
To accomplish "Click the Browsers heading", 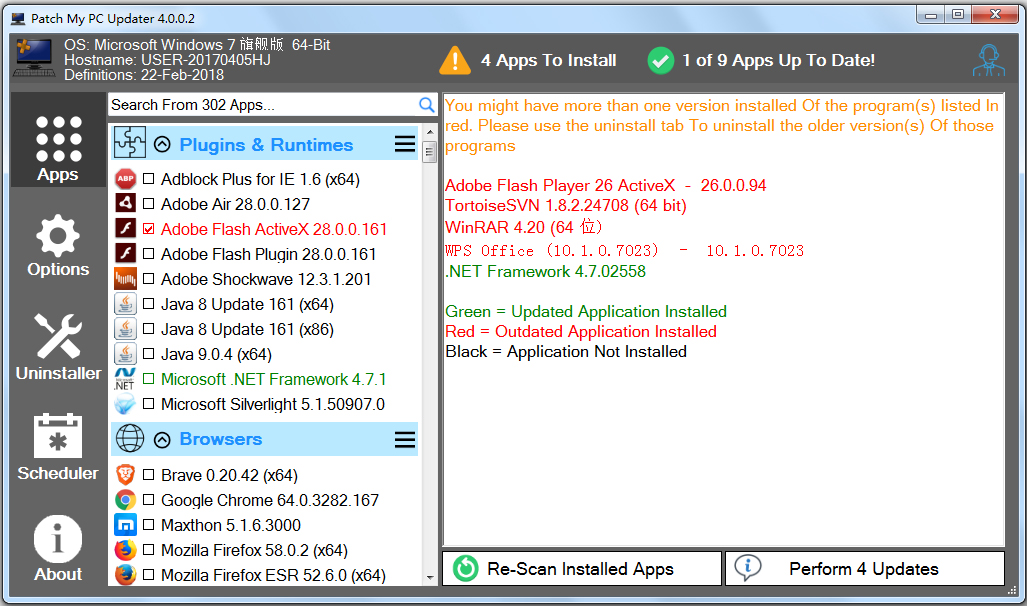I will (x=221, y=439).
